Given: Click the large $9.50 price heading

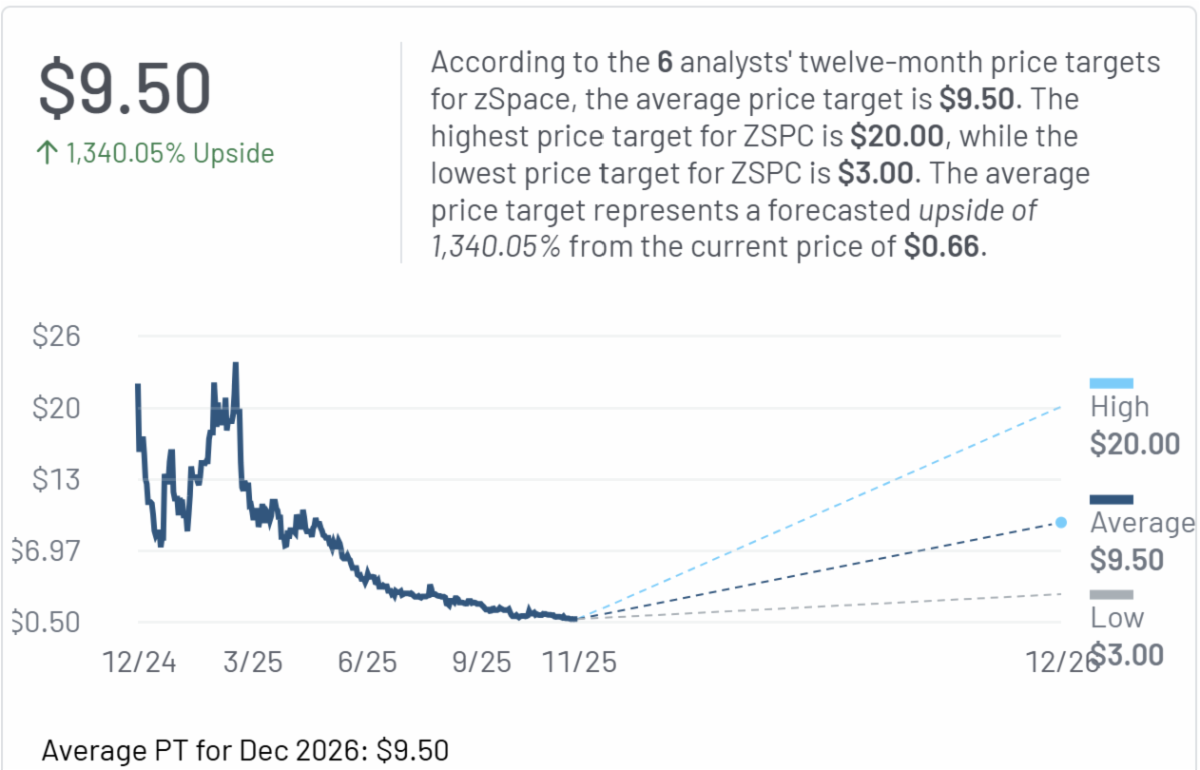Looking at the screenshot, I should point(125,87).
